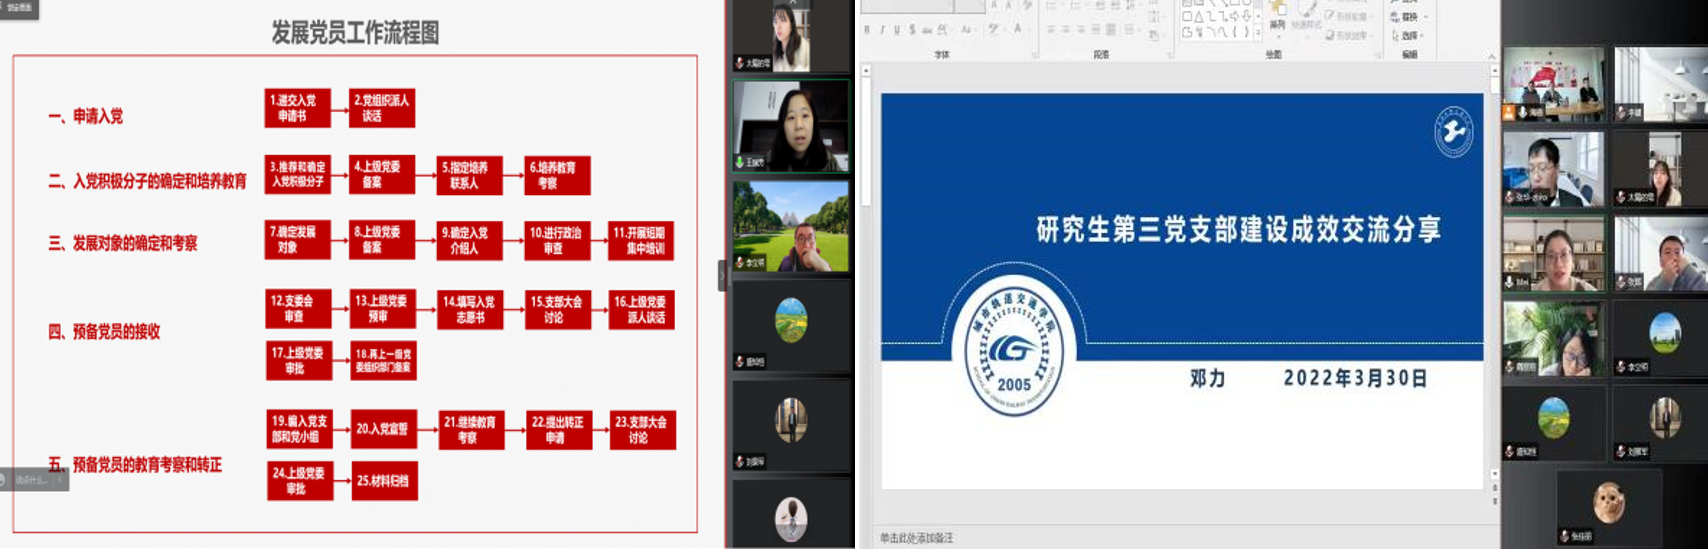Viewport: 1708px width, 549px height.
Task: Click the notes field 单击此处添加备注
Action: [917, 538]
